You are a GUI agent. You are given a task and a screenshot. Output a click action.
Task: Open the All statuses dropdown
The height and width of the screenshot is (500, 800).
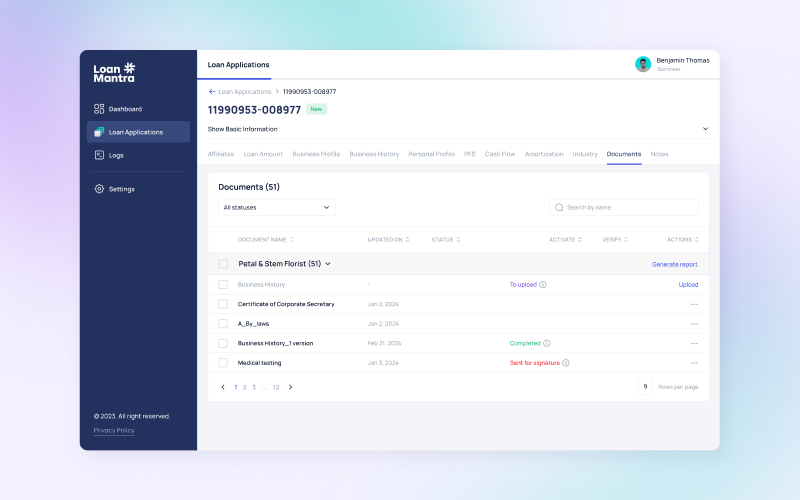(277, 207)
